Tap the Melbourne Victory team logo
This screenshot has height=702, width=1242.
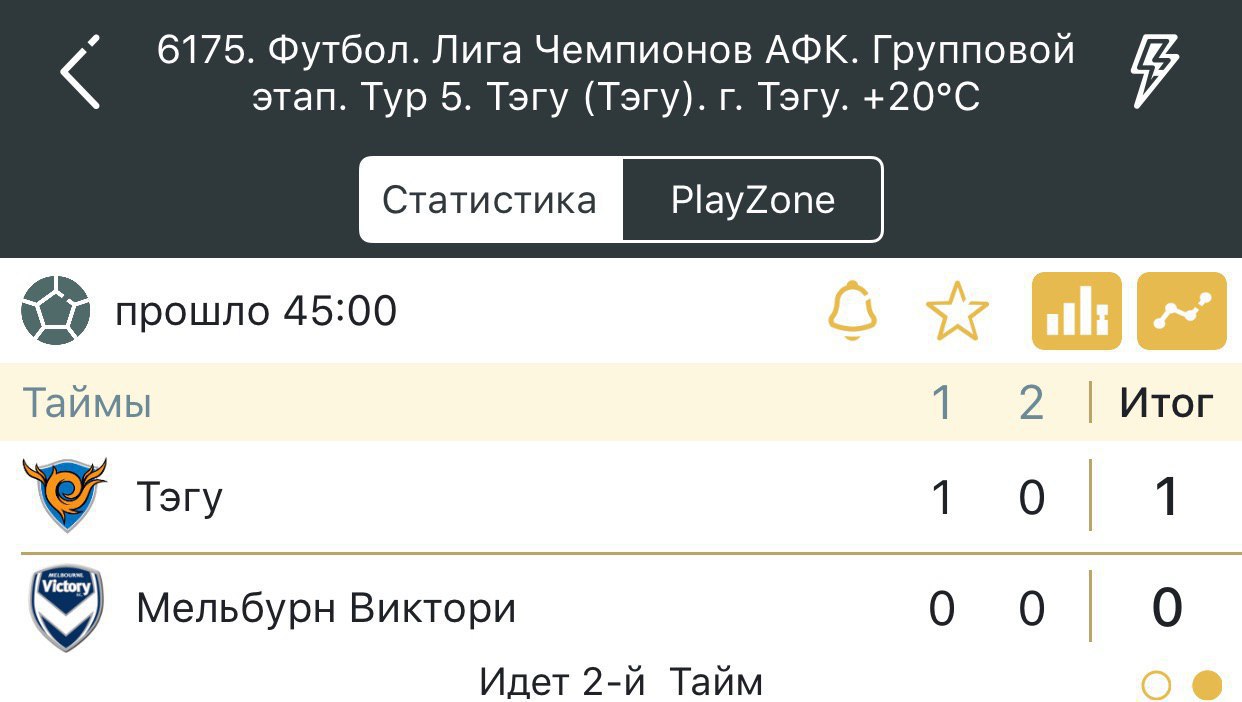click(66, 608)
